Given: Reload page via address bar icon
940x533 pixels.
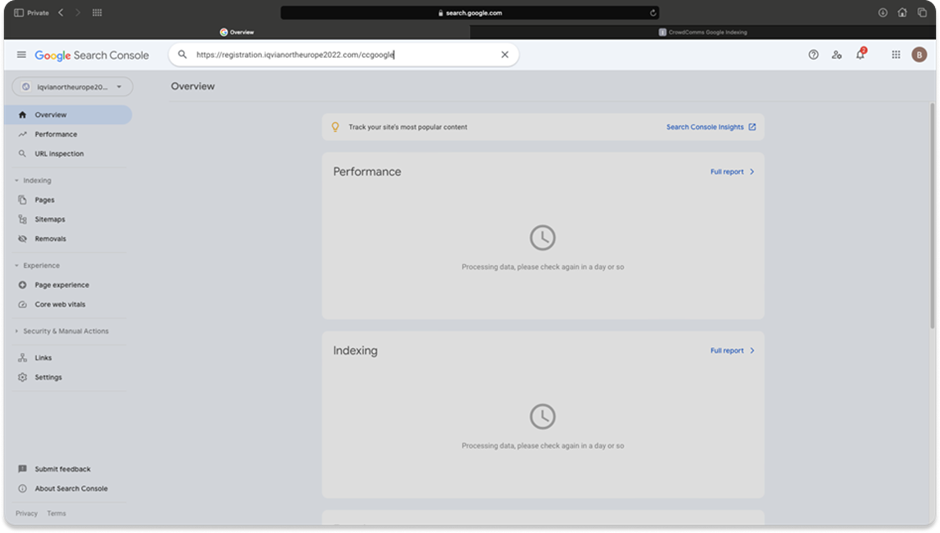Looking at the screenshot, I should (653, 13).
